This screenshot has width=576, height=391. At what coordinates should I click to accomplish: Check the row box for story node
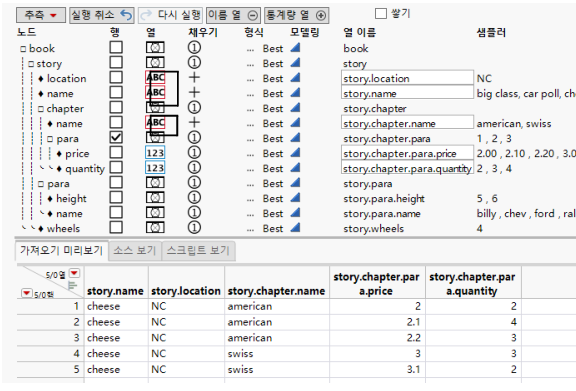click(x=116, y=62)
